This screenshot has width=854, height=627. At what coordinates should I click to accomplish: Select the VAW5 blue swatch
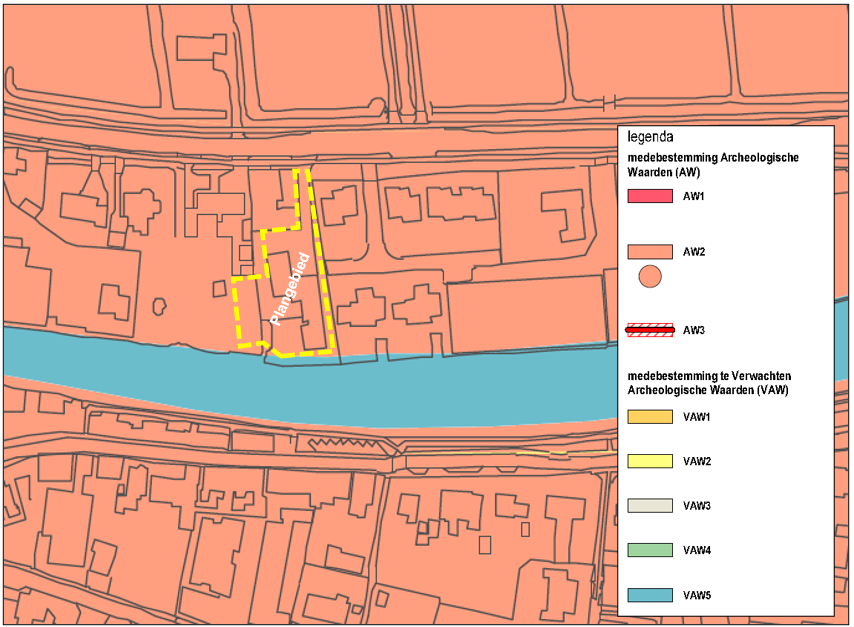point(650,595)
